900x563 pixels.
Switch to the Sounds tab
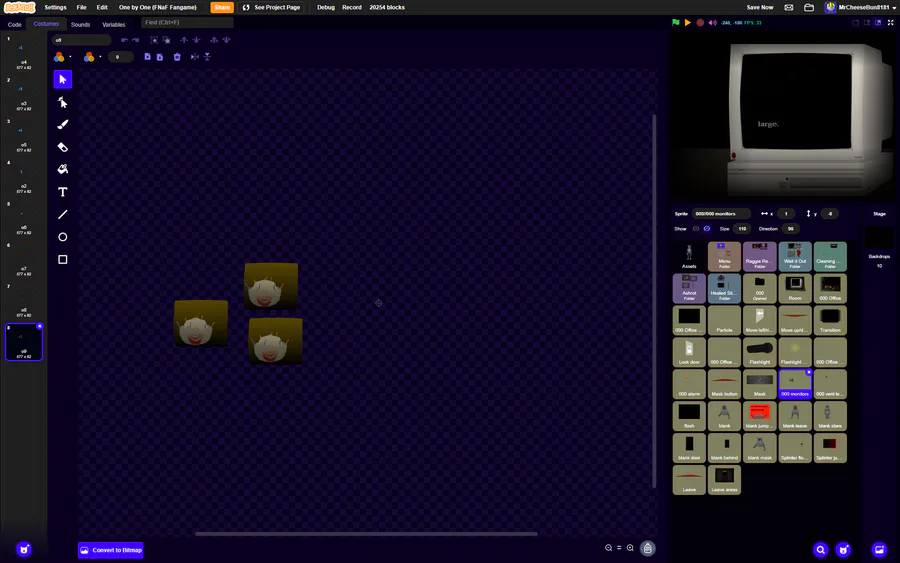tap(80, 25)
